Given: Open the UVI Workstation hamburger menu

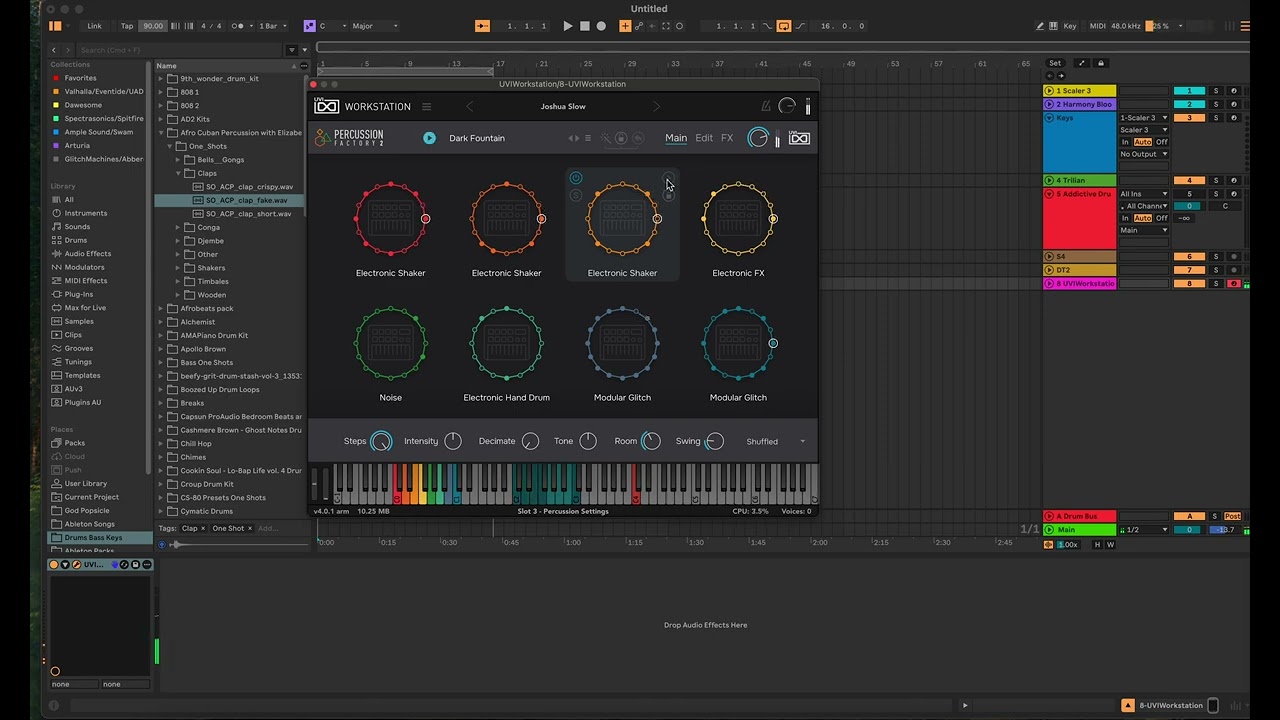Looking at the screenshot, I should [426, 107].
